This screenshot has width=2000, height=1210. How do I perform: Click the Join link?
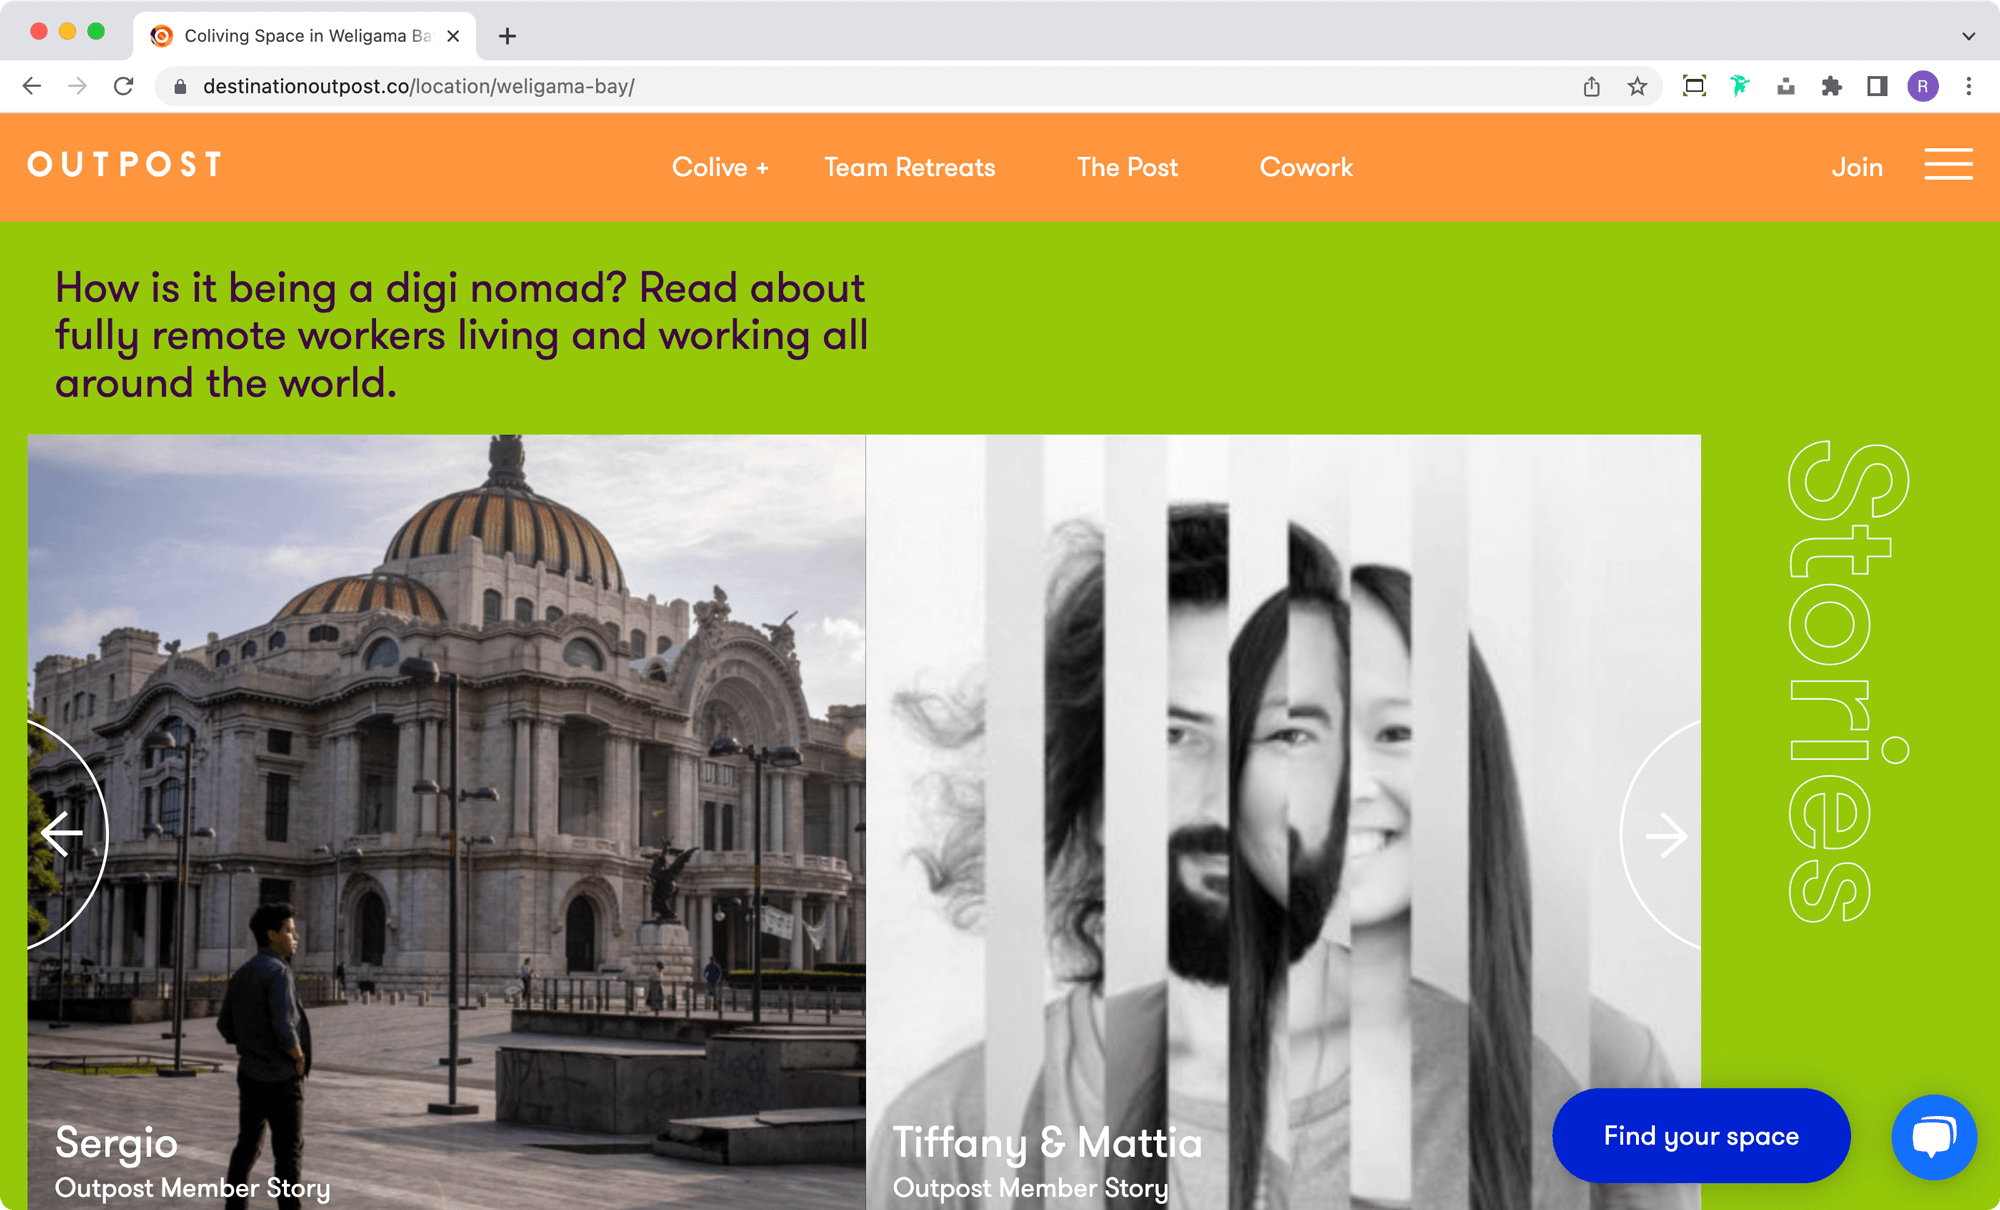click(x=1857, y=167)
